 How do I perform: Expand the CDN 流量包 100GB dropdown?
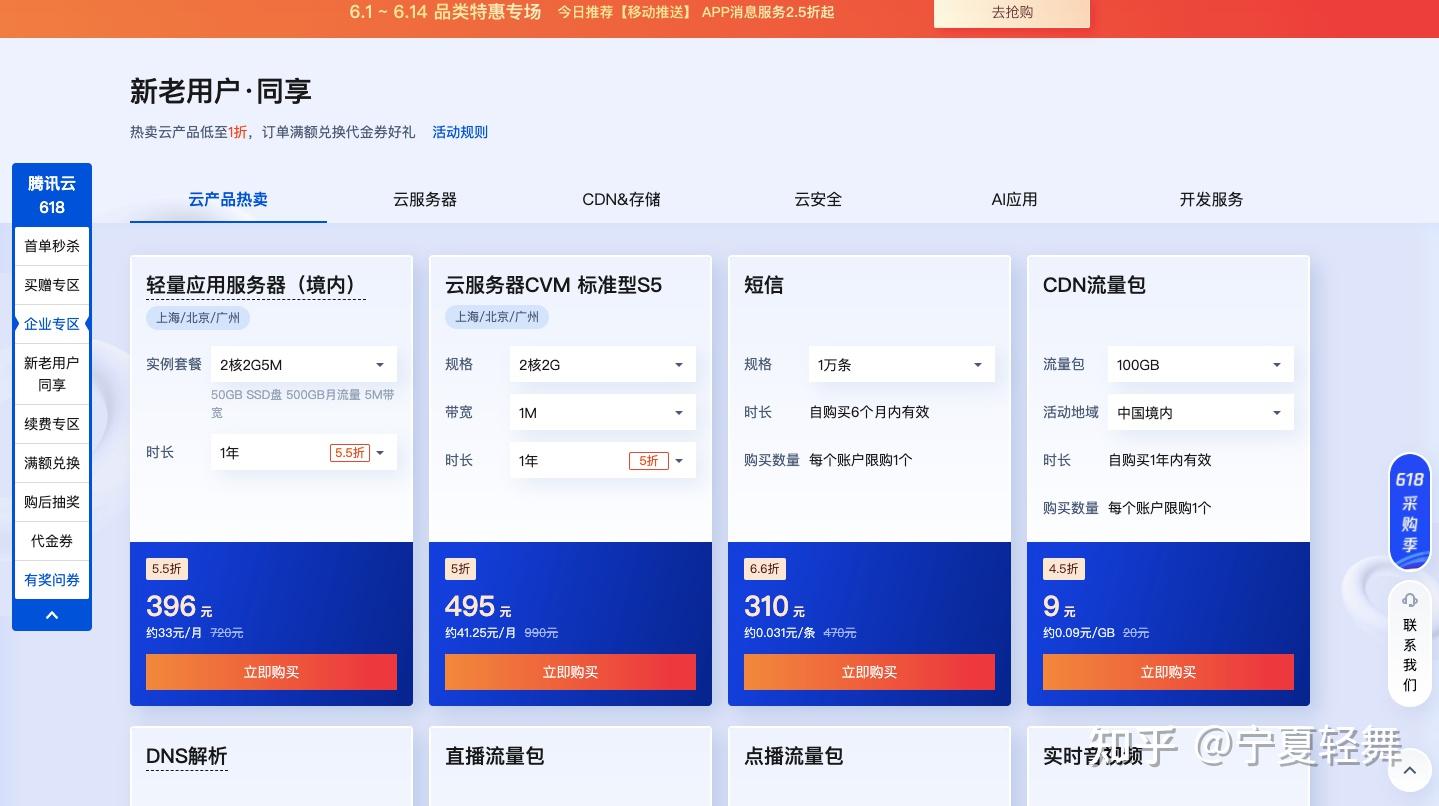1201,365
